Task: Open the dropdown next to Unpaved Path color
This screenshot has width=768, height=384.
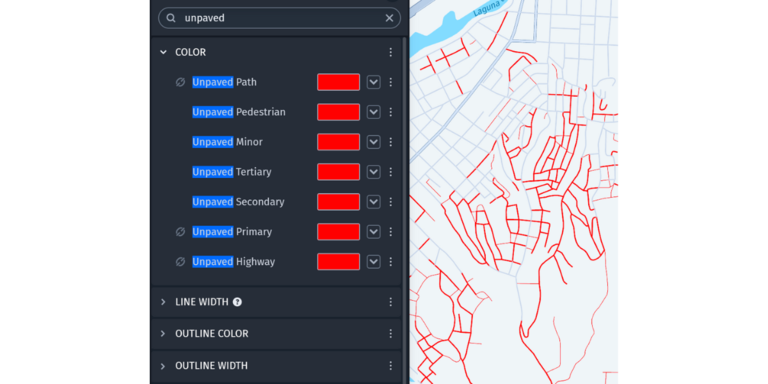Action: tap(374, 82)
